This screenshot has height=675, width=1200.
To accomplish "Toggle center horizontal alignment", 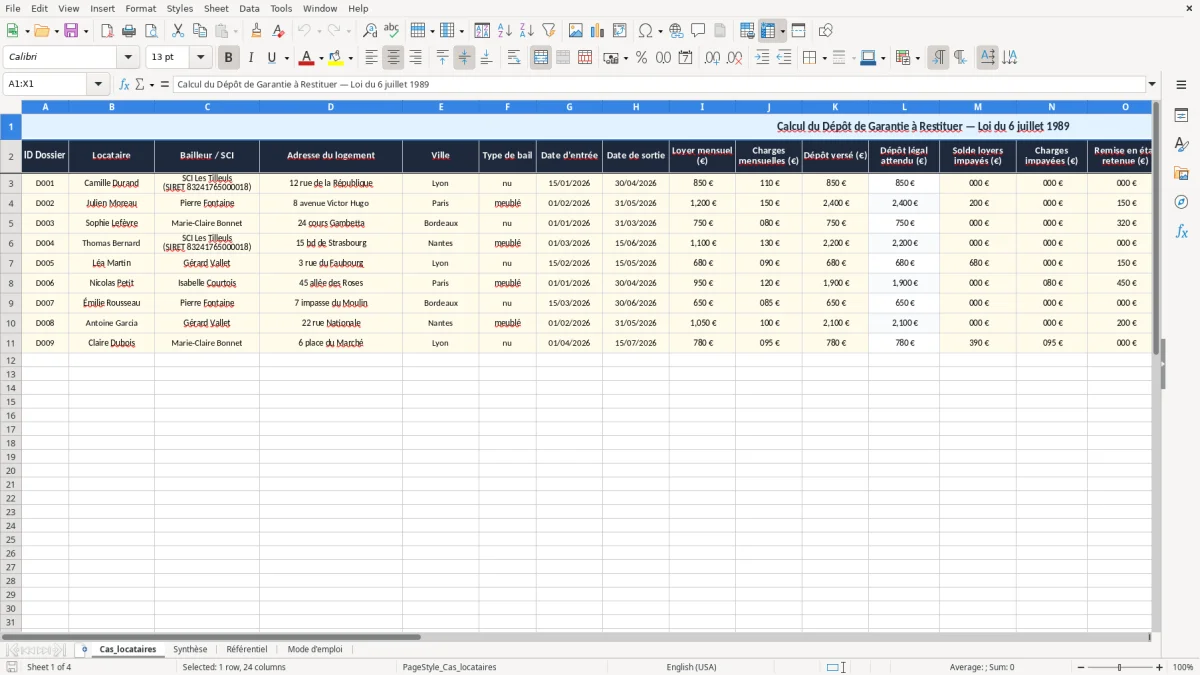I will [393, 58].
